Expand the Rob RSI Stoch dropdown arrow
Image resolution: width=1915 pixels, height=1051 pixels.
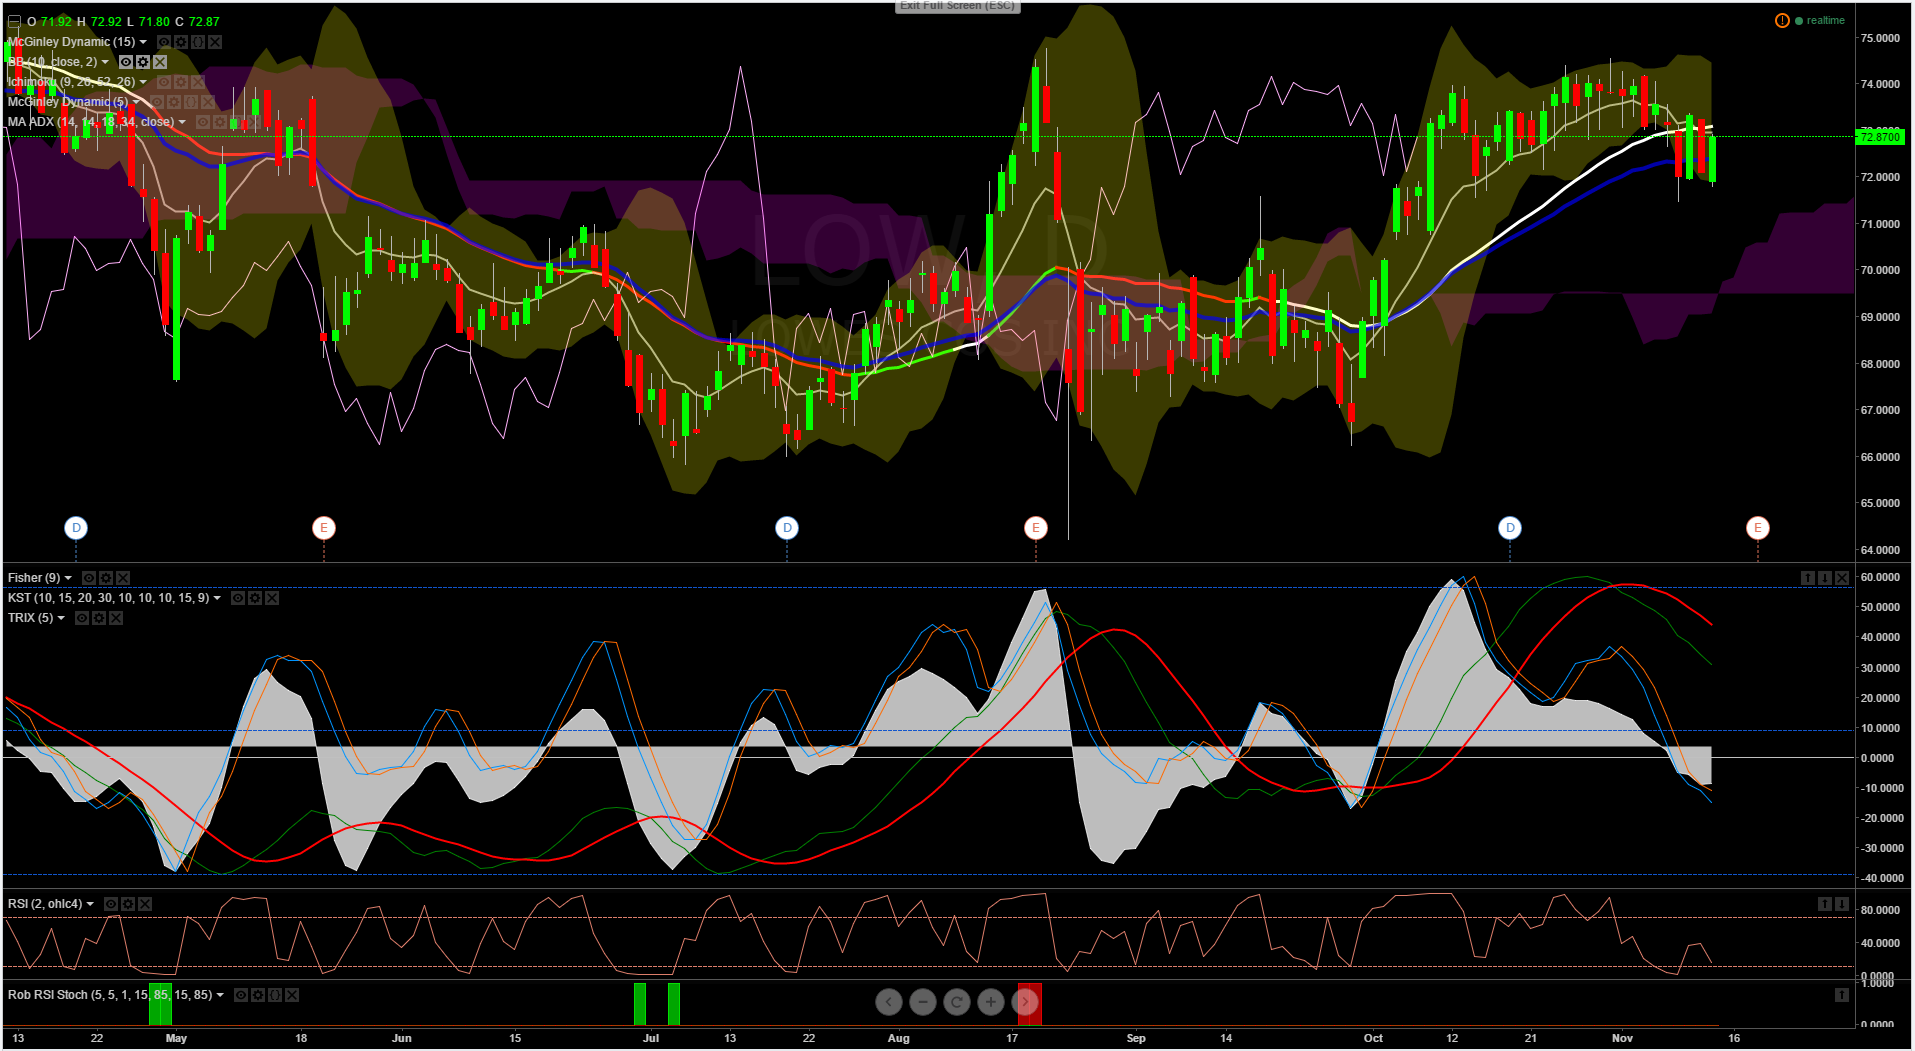(220, 995)
